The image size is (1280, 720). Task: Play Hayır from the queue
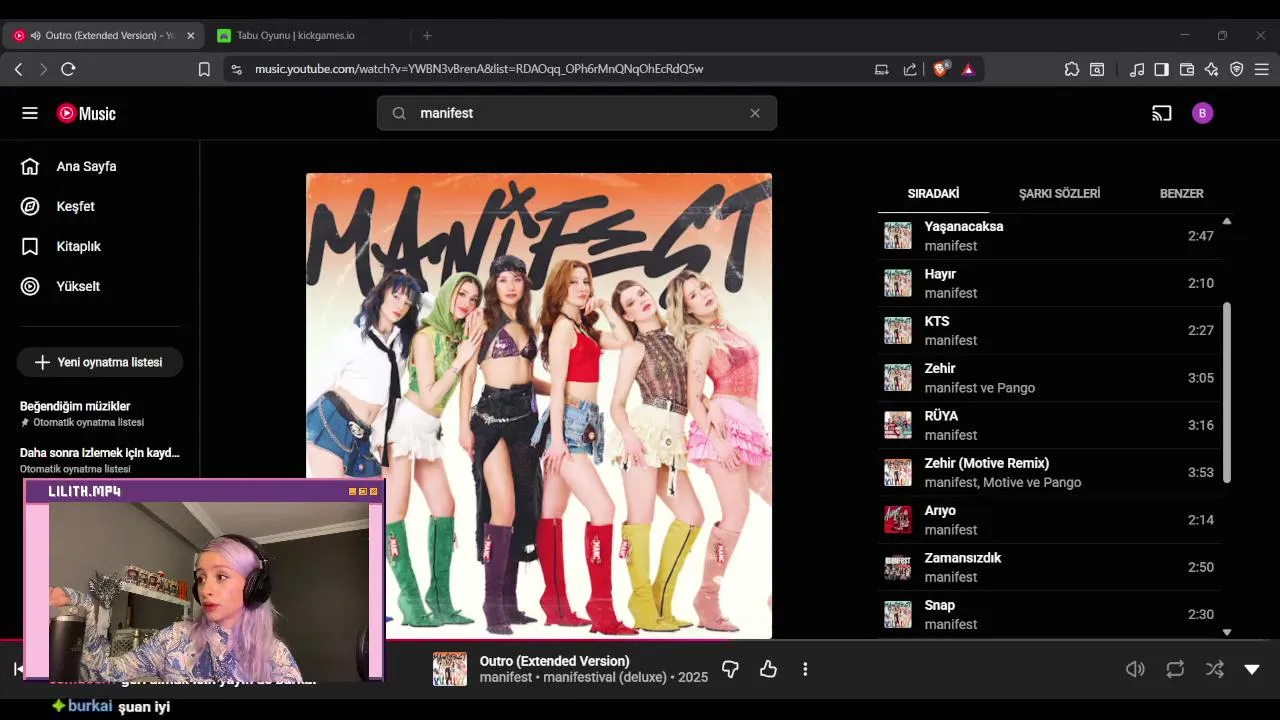click(x=1048, y=283)
